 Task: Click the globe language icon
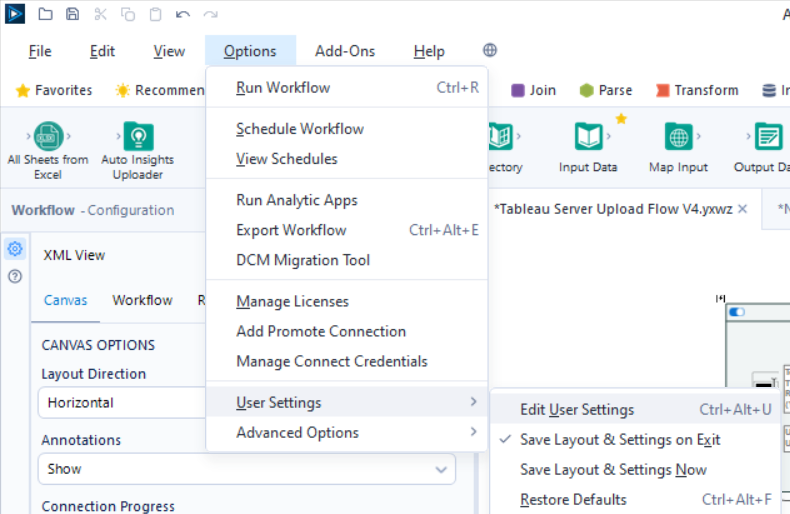click(490, 50)
